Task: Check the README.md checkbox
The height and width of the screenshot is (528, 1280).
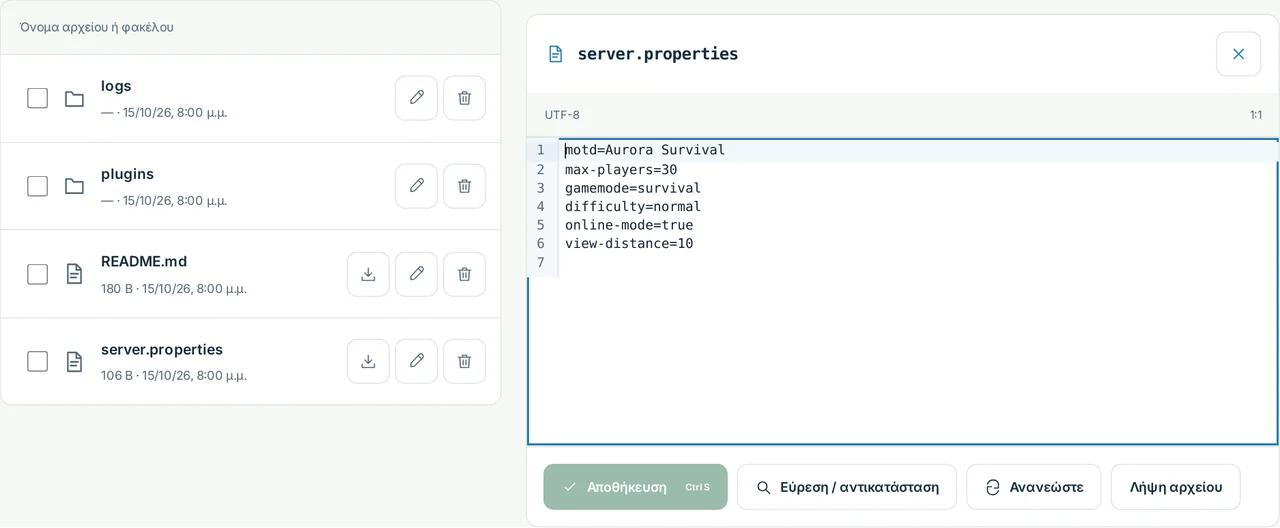Action: point(37,274)
